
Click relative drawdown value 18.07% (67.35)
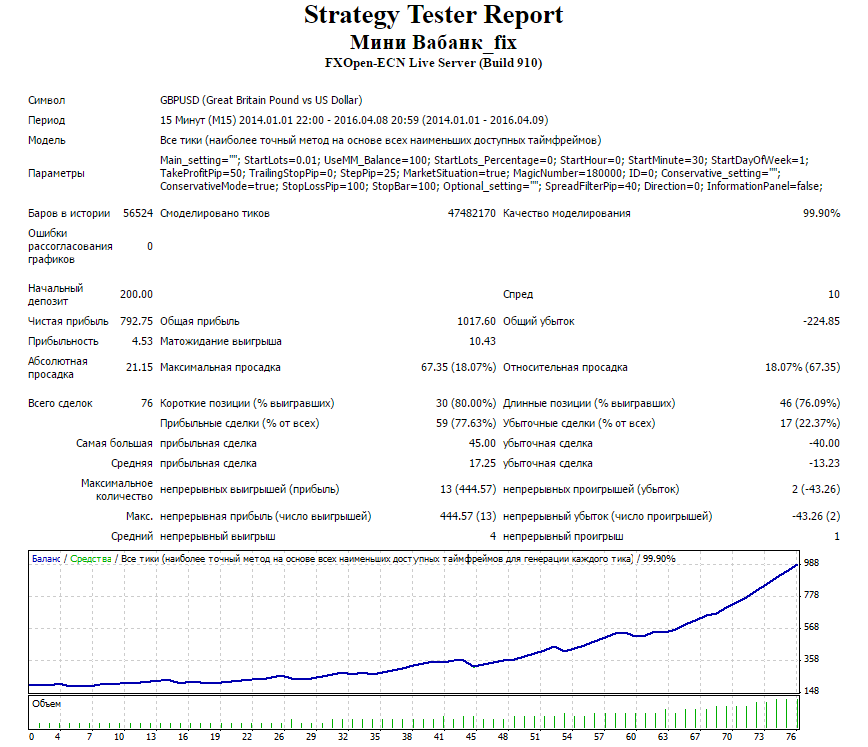(x=803, y=367)
